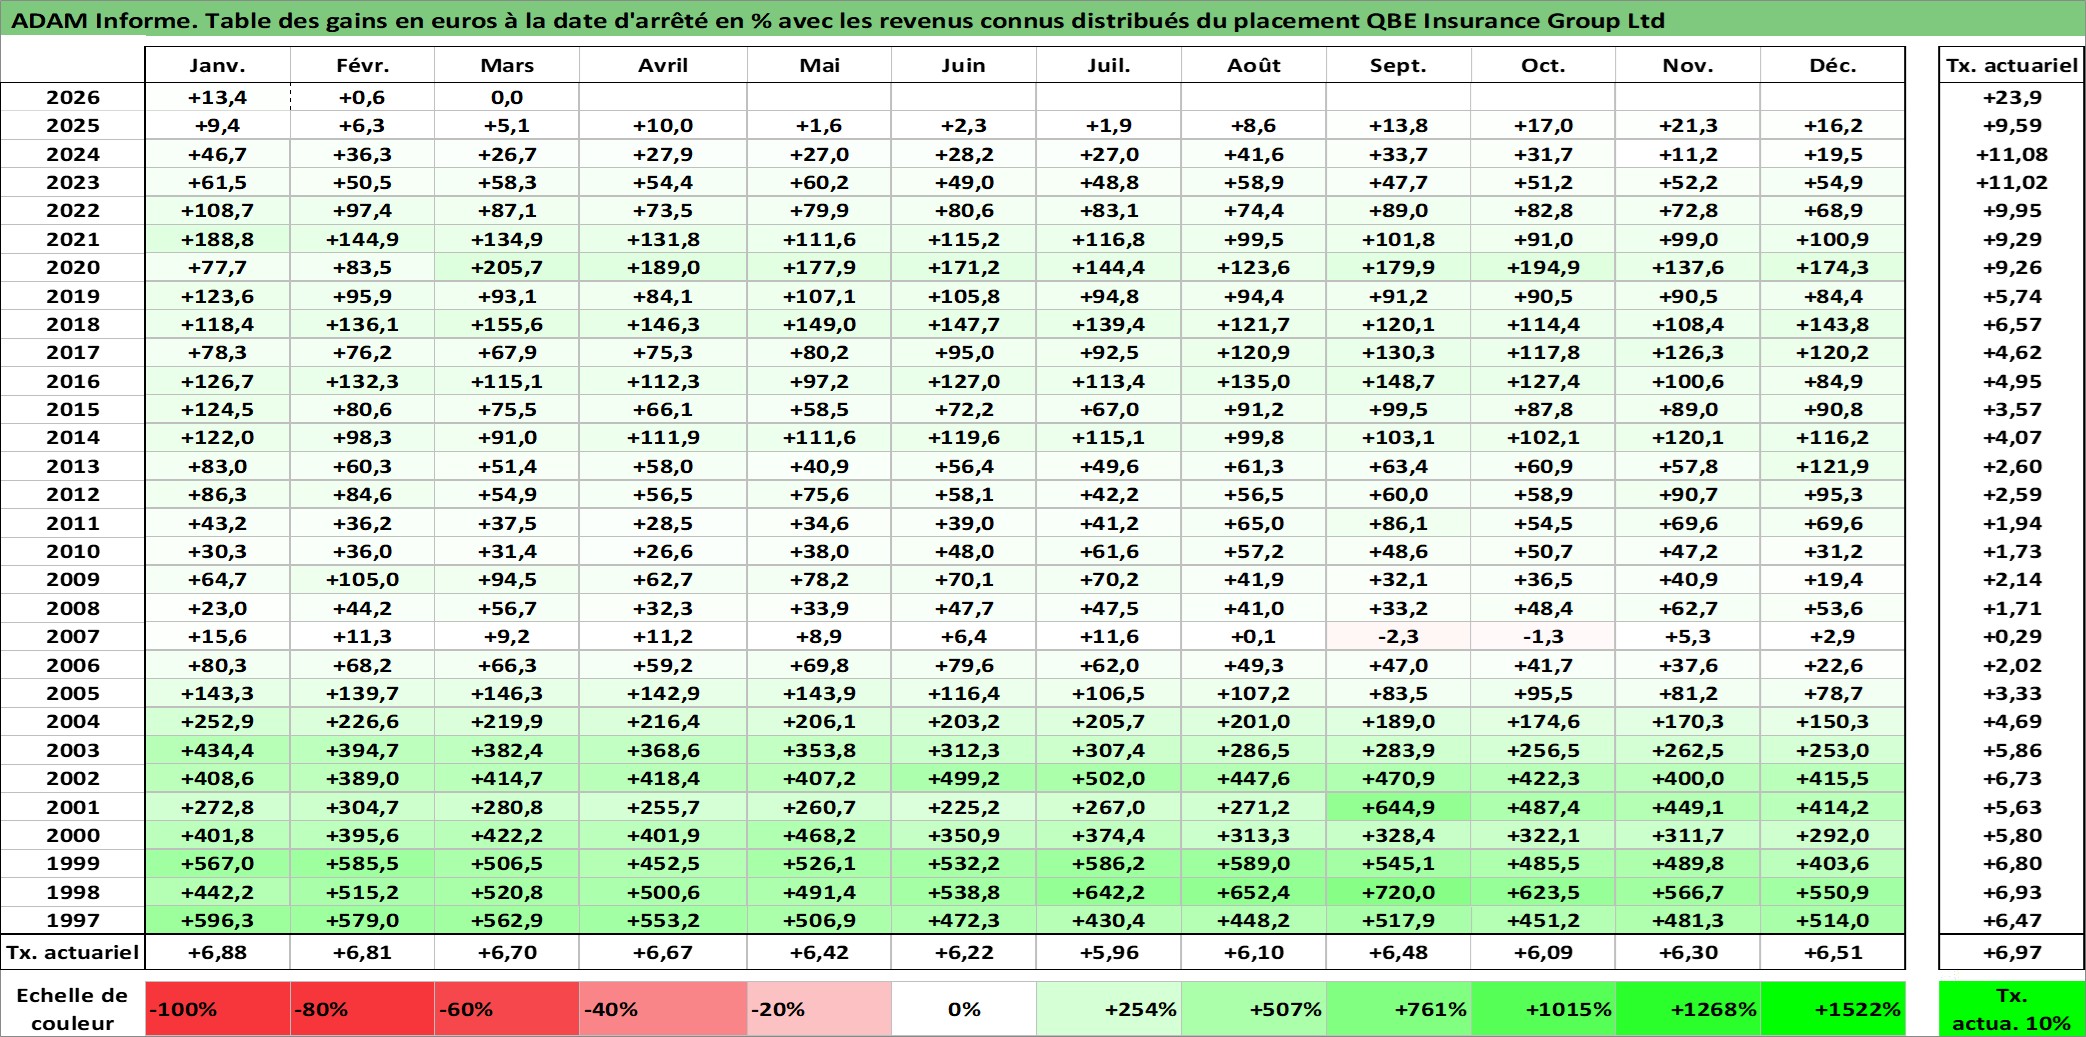Click the -1,3 cell in row 2007
Screen dimensions: 2086x1037
pos(1544,636)
